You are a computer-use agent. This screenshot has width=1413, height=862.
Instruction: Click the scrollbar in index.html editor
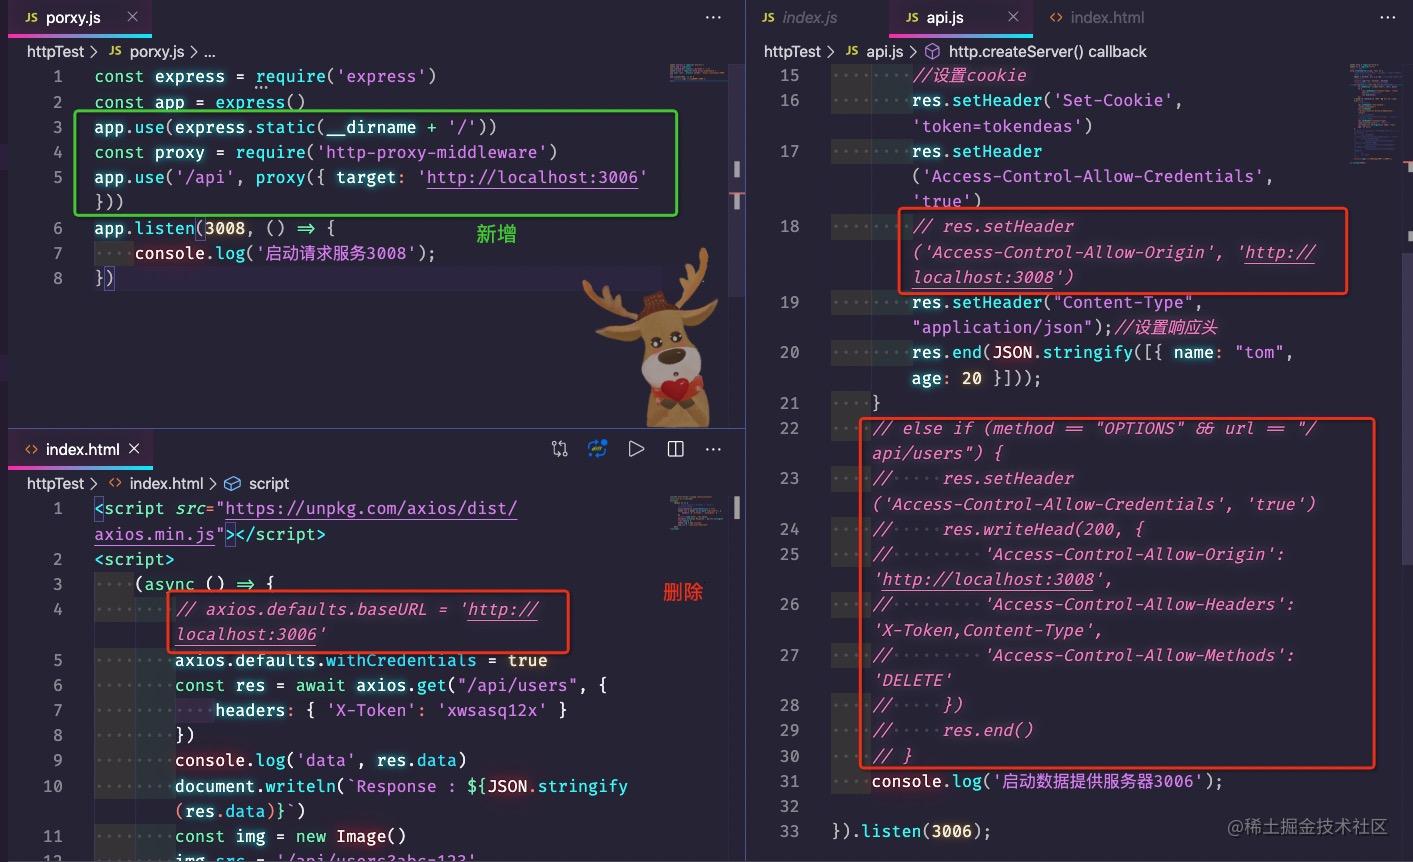point(737,508)
